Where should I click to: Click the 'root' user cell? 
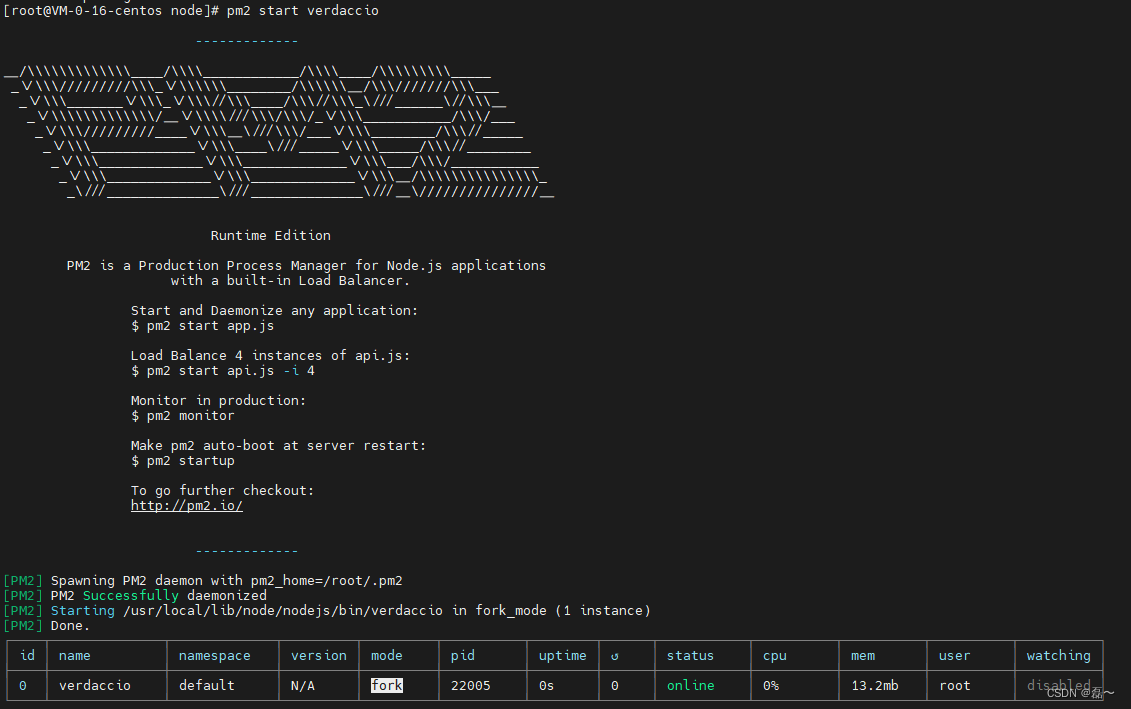click(955, 685)
